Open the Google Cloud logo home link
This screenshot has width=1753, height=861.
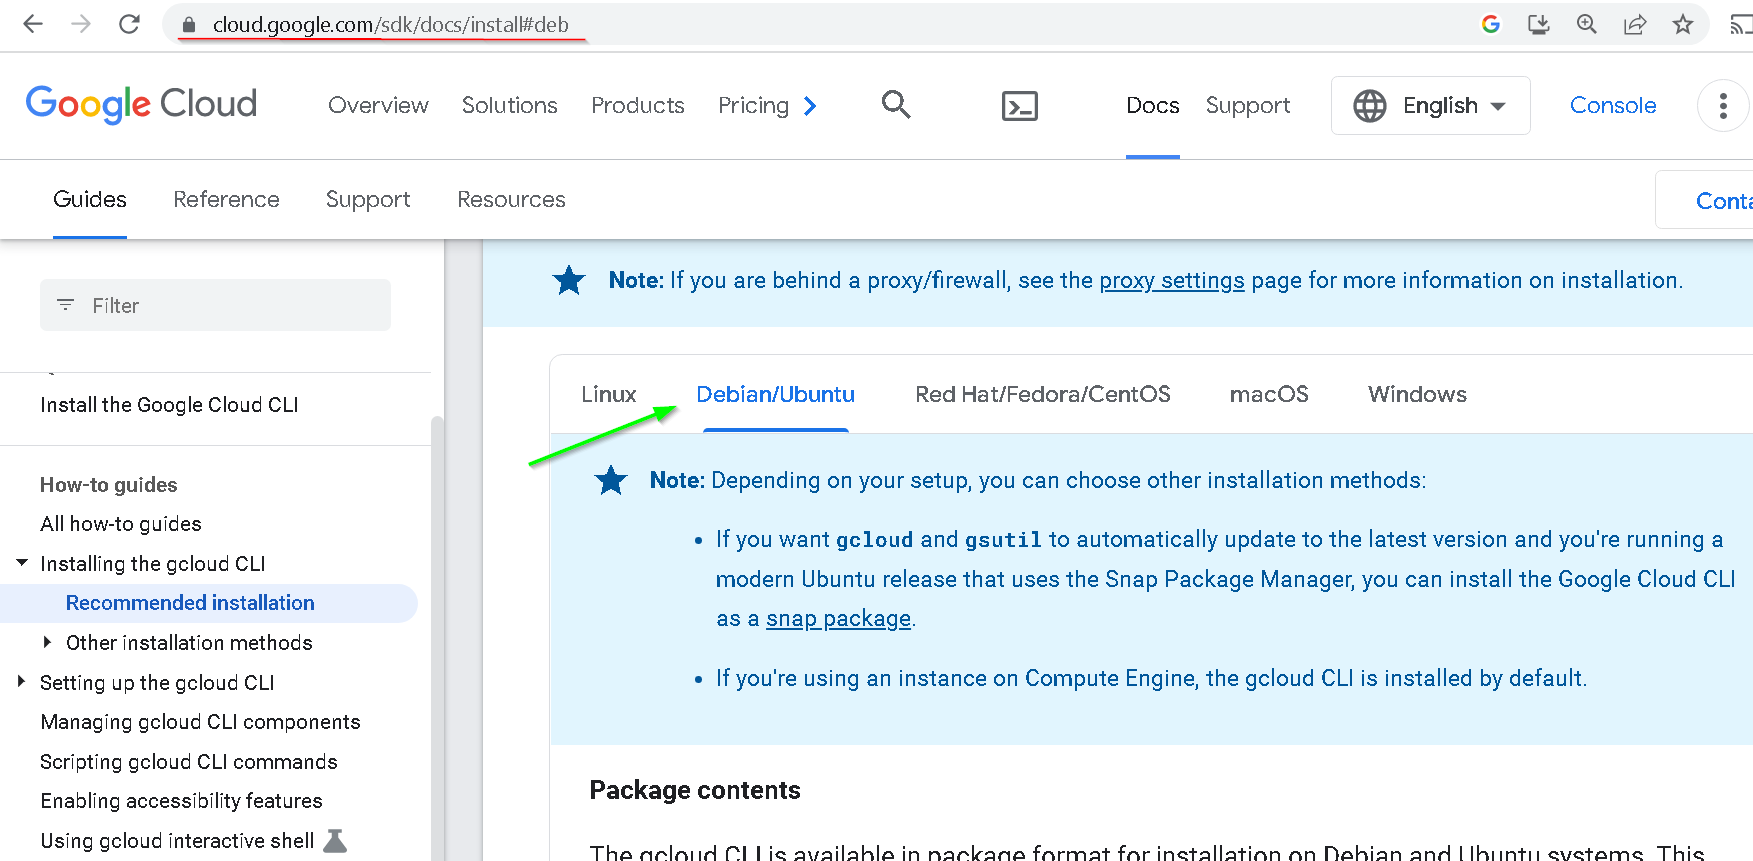click(x=141, y=104)
